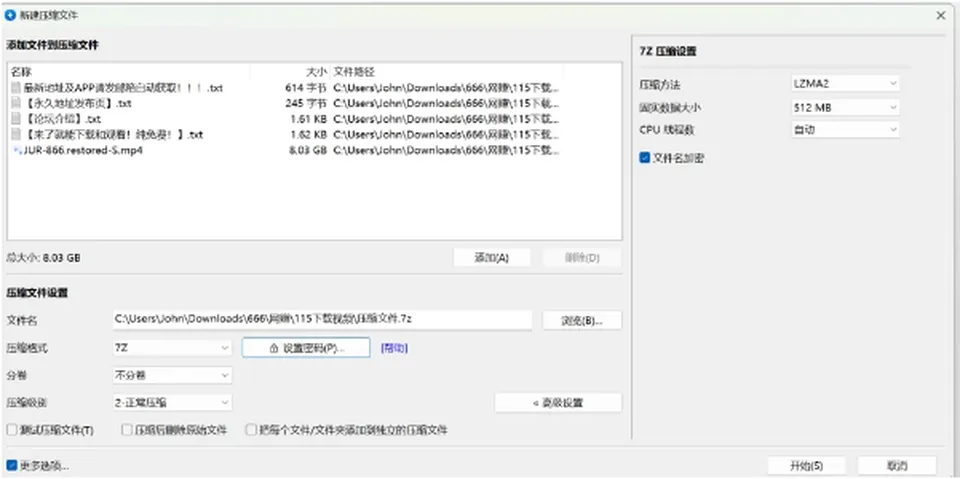Close the new archive dialog window

941,15
